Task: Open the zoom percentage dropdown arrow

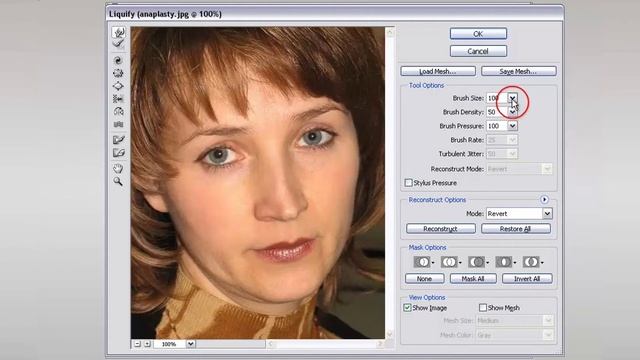Action: [191, 344]
